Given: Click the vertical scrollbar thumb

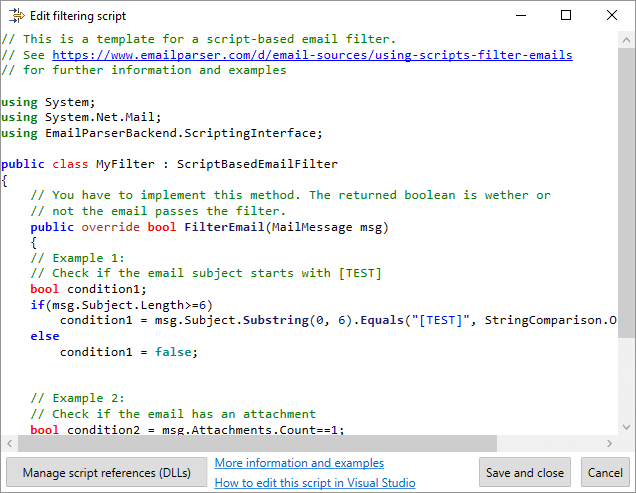Looking at the screenshot, I should 626,192.
